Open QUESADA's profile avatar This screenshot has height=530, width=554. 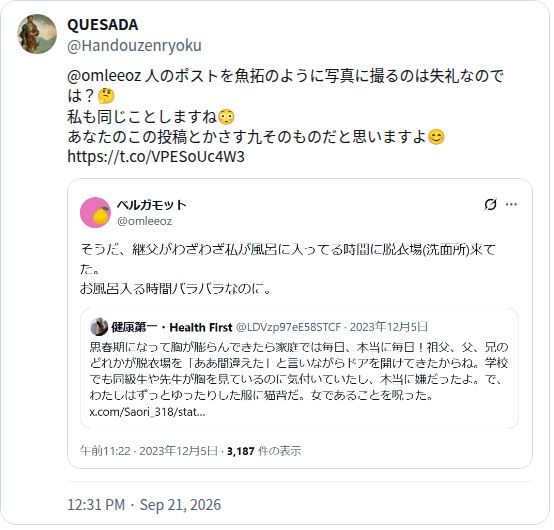tap(37, 34)
